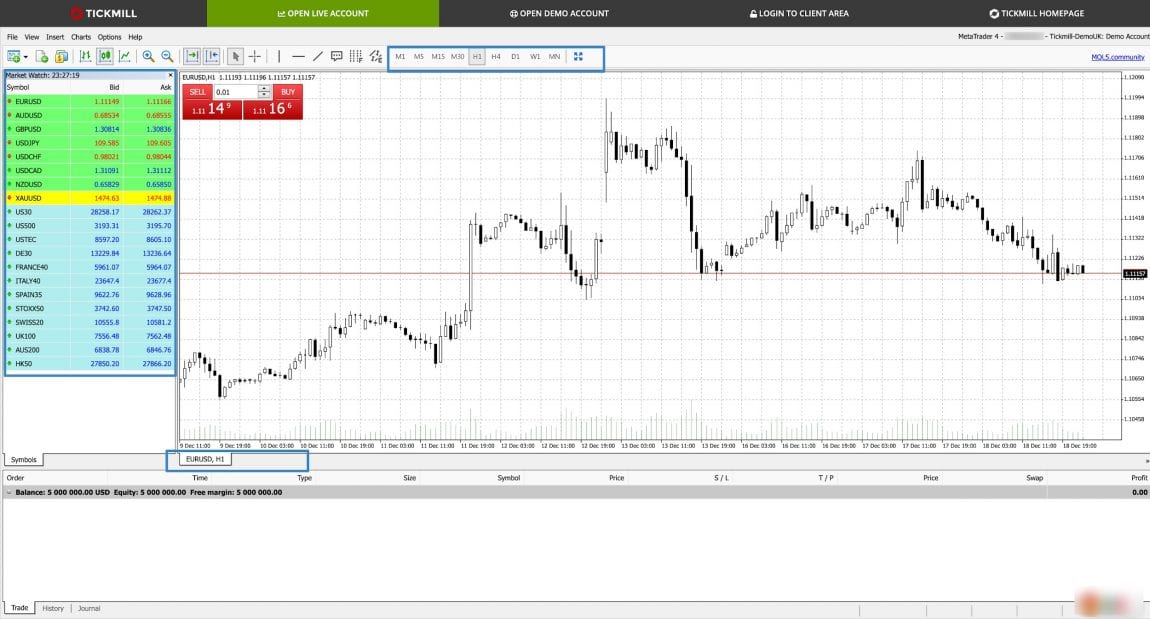Open the new chart dropdown arrow
1150x619 pixels.
click(26, 57)
